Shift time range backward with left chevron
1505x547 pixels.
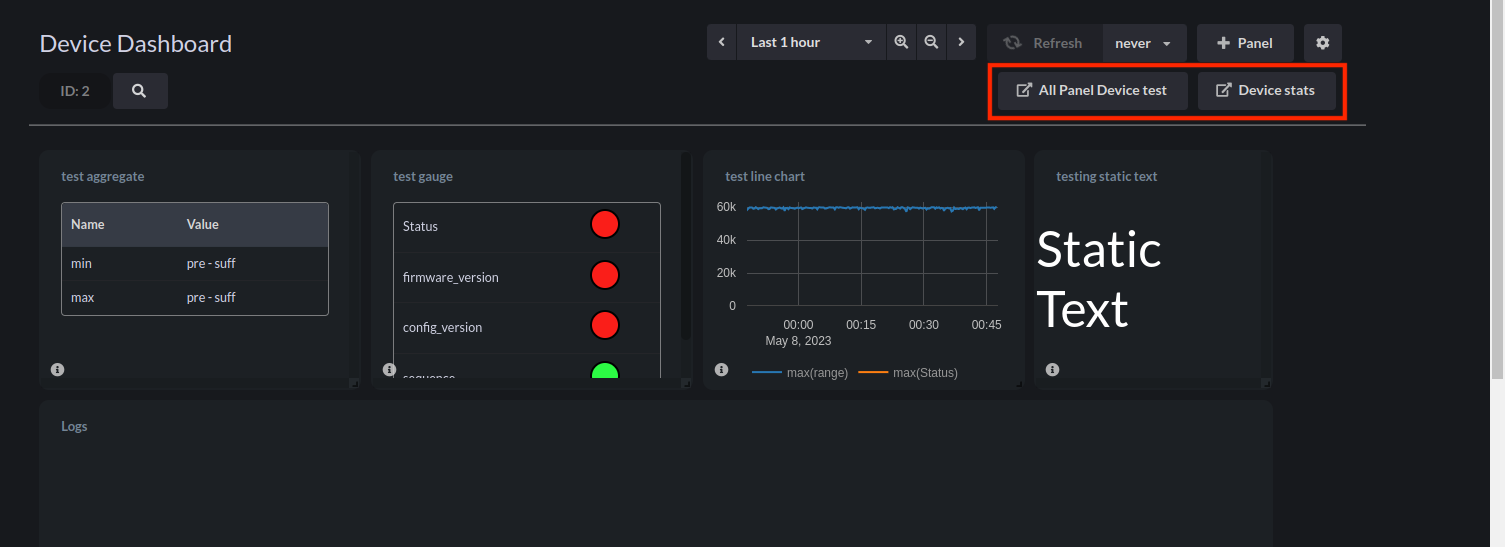click(x=722, y=42)
